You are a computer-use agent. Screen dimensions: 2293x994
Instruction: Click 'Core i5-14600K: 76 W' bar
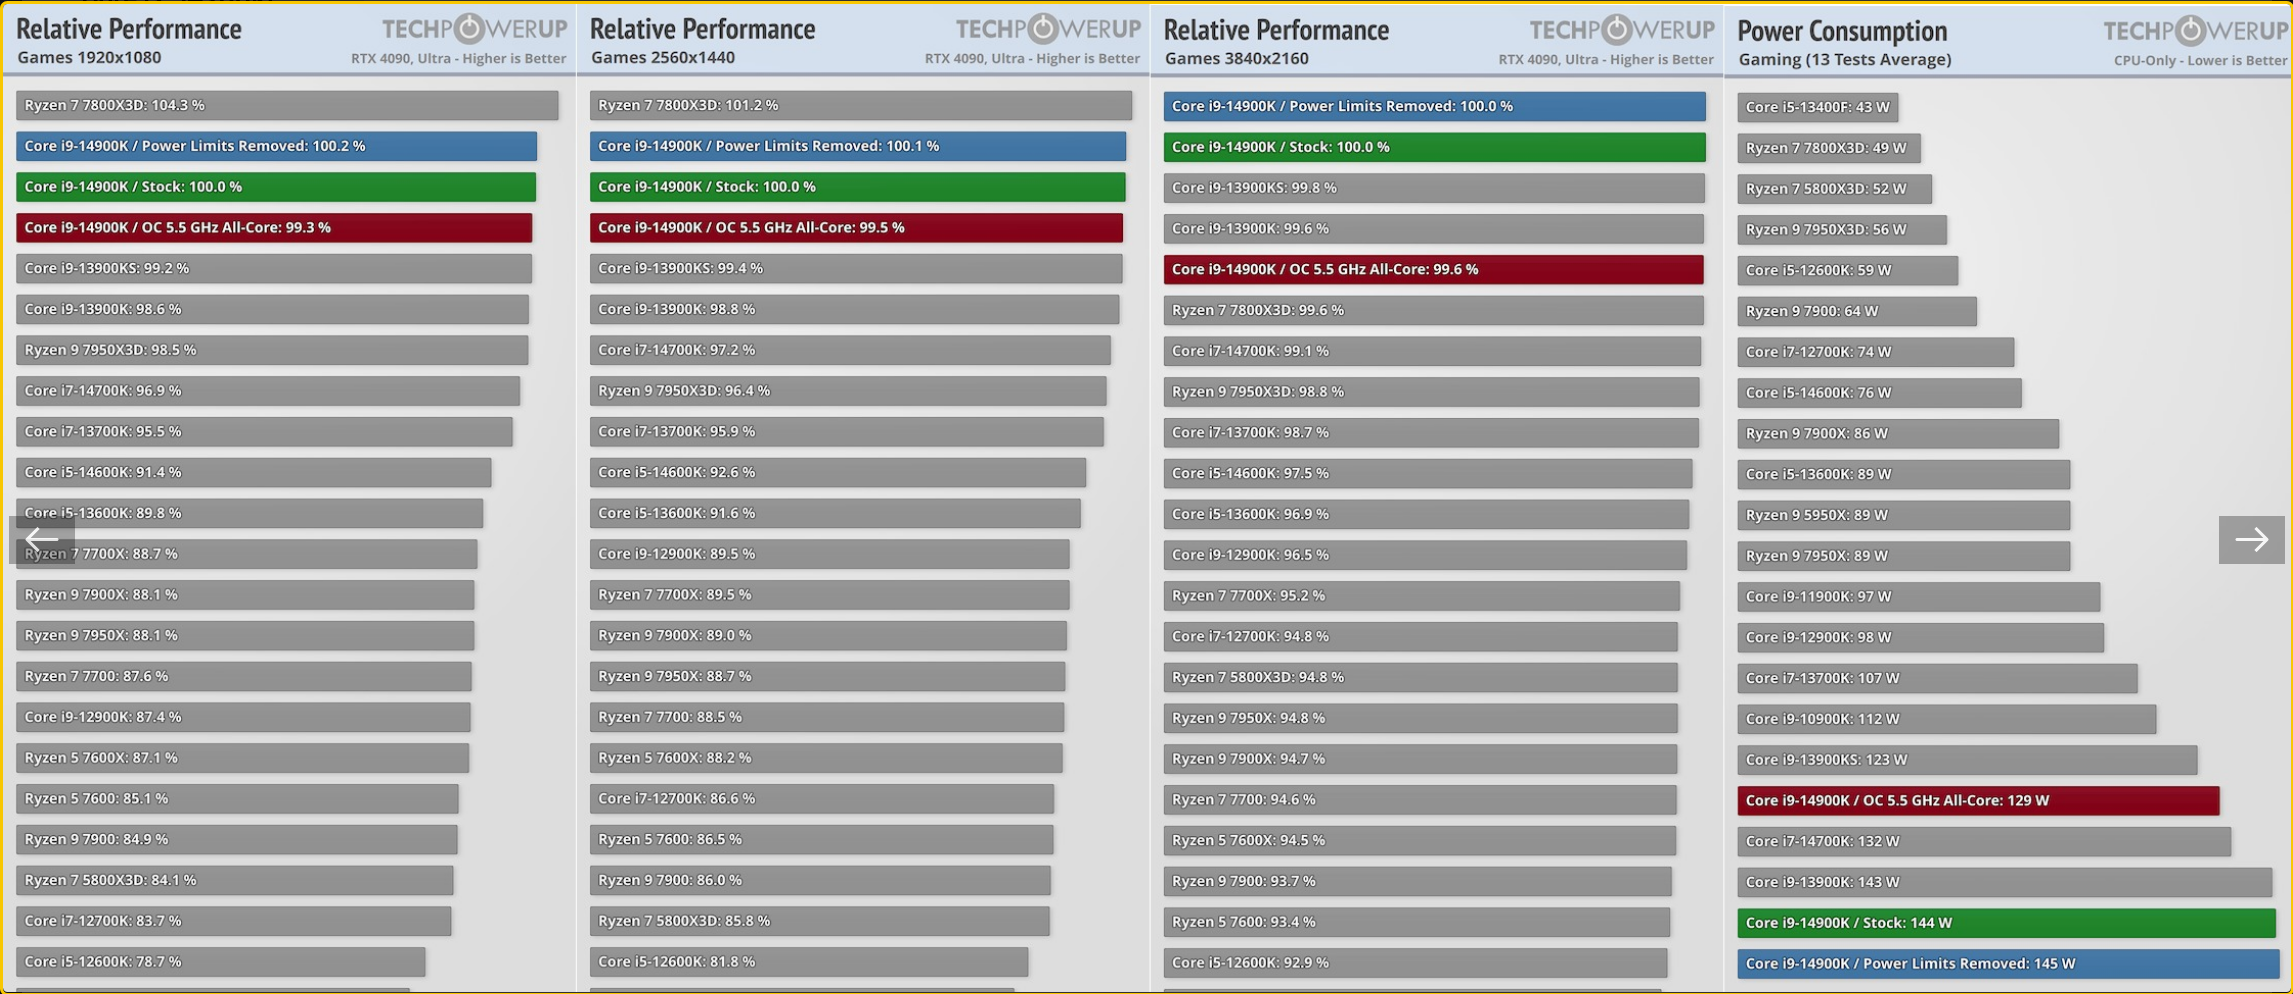tap(1879, 393)
